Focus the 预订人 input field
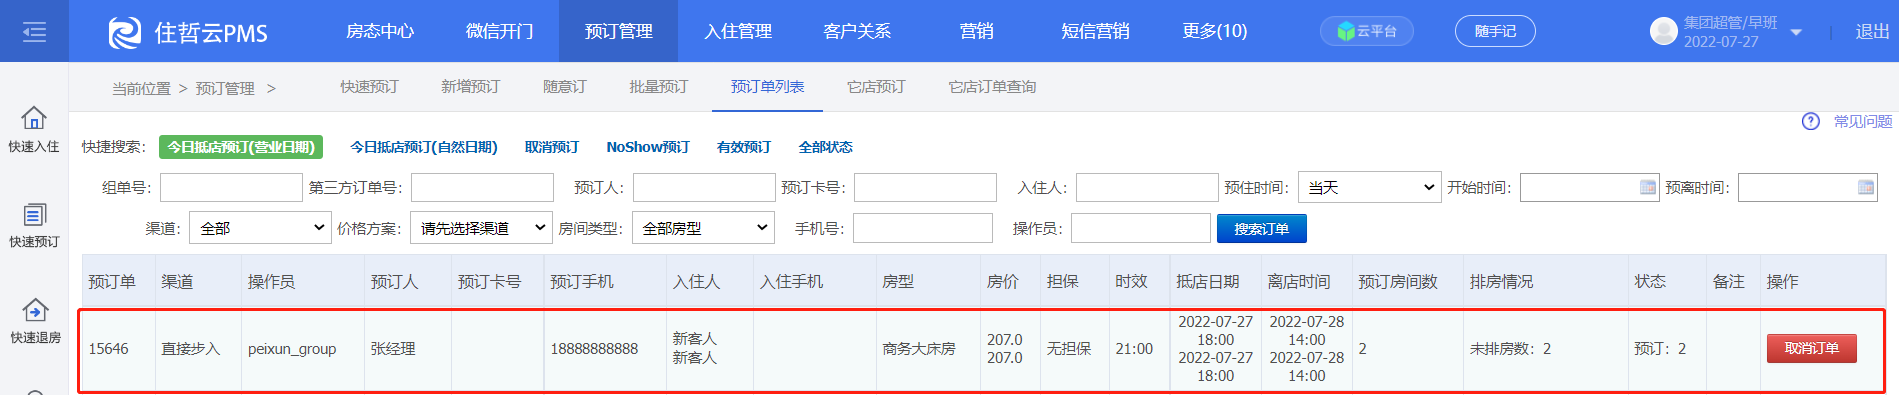 (704, 187)
